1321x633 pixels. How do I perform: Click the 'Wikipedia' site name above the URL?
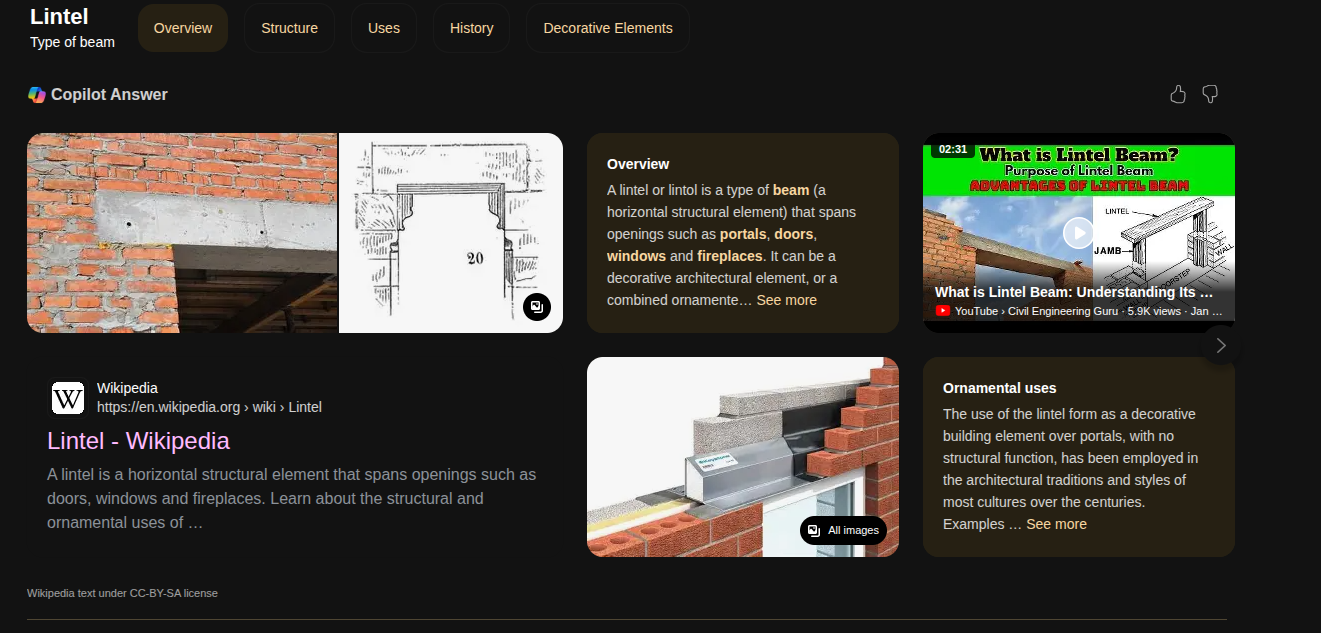(127, 388)
